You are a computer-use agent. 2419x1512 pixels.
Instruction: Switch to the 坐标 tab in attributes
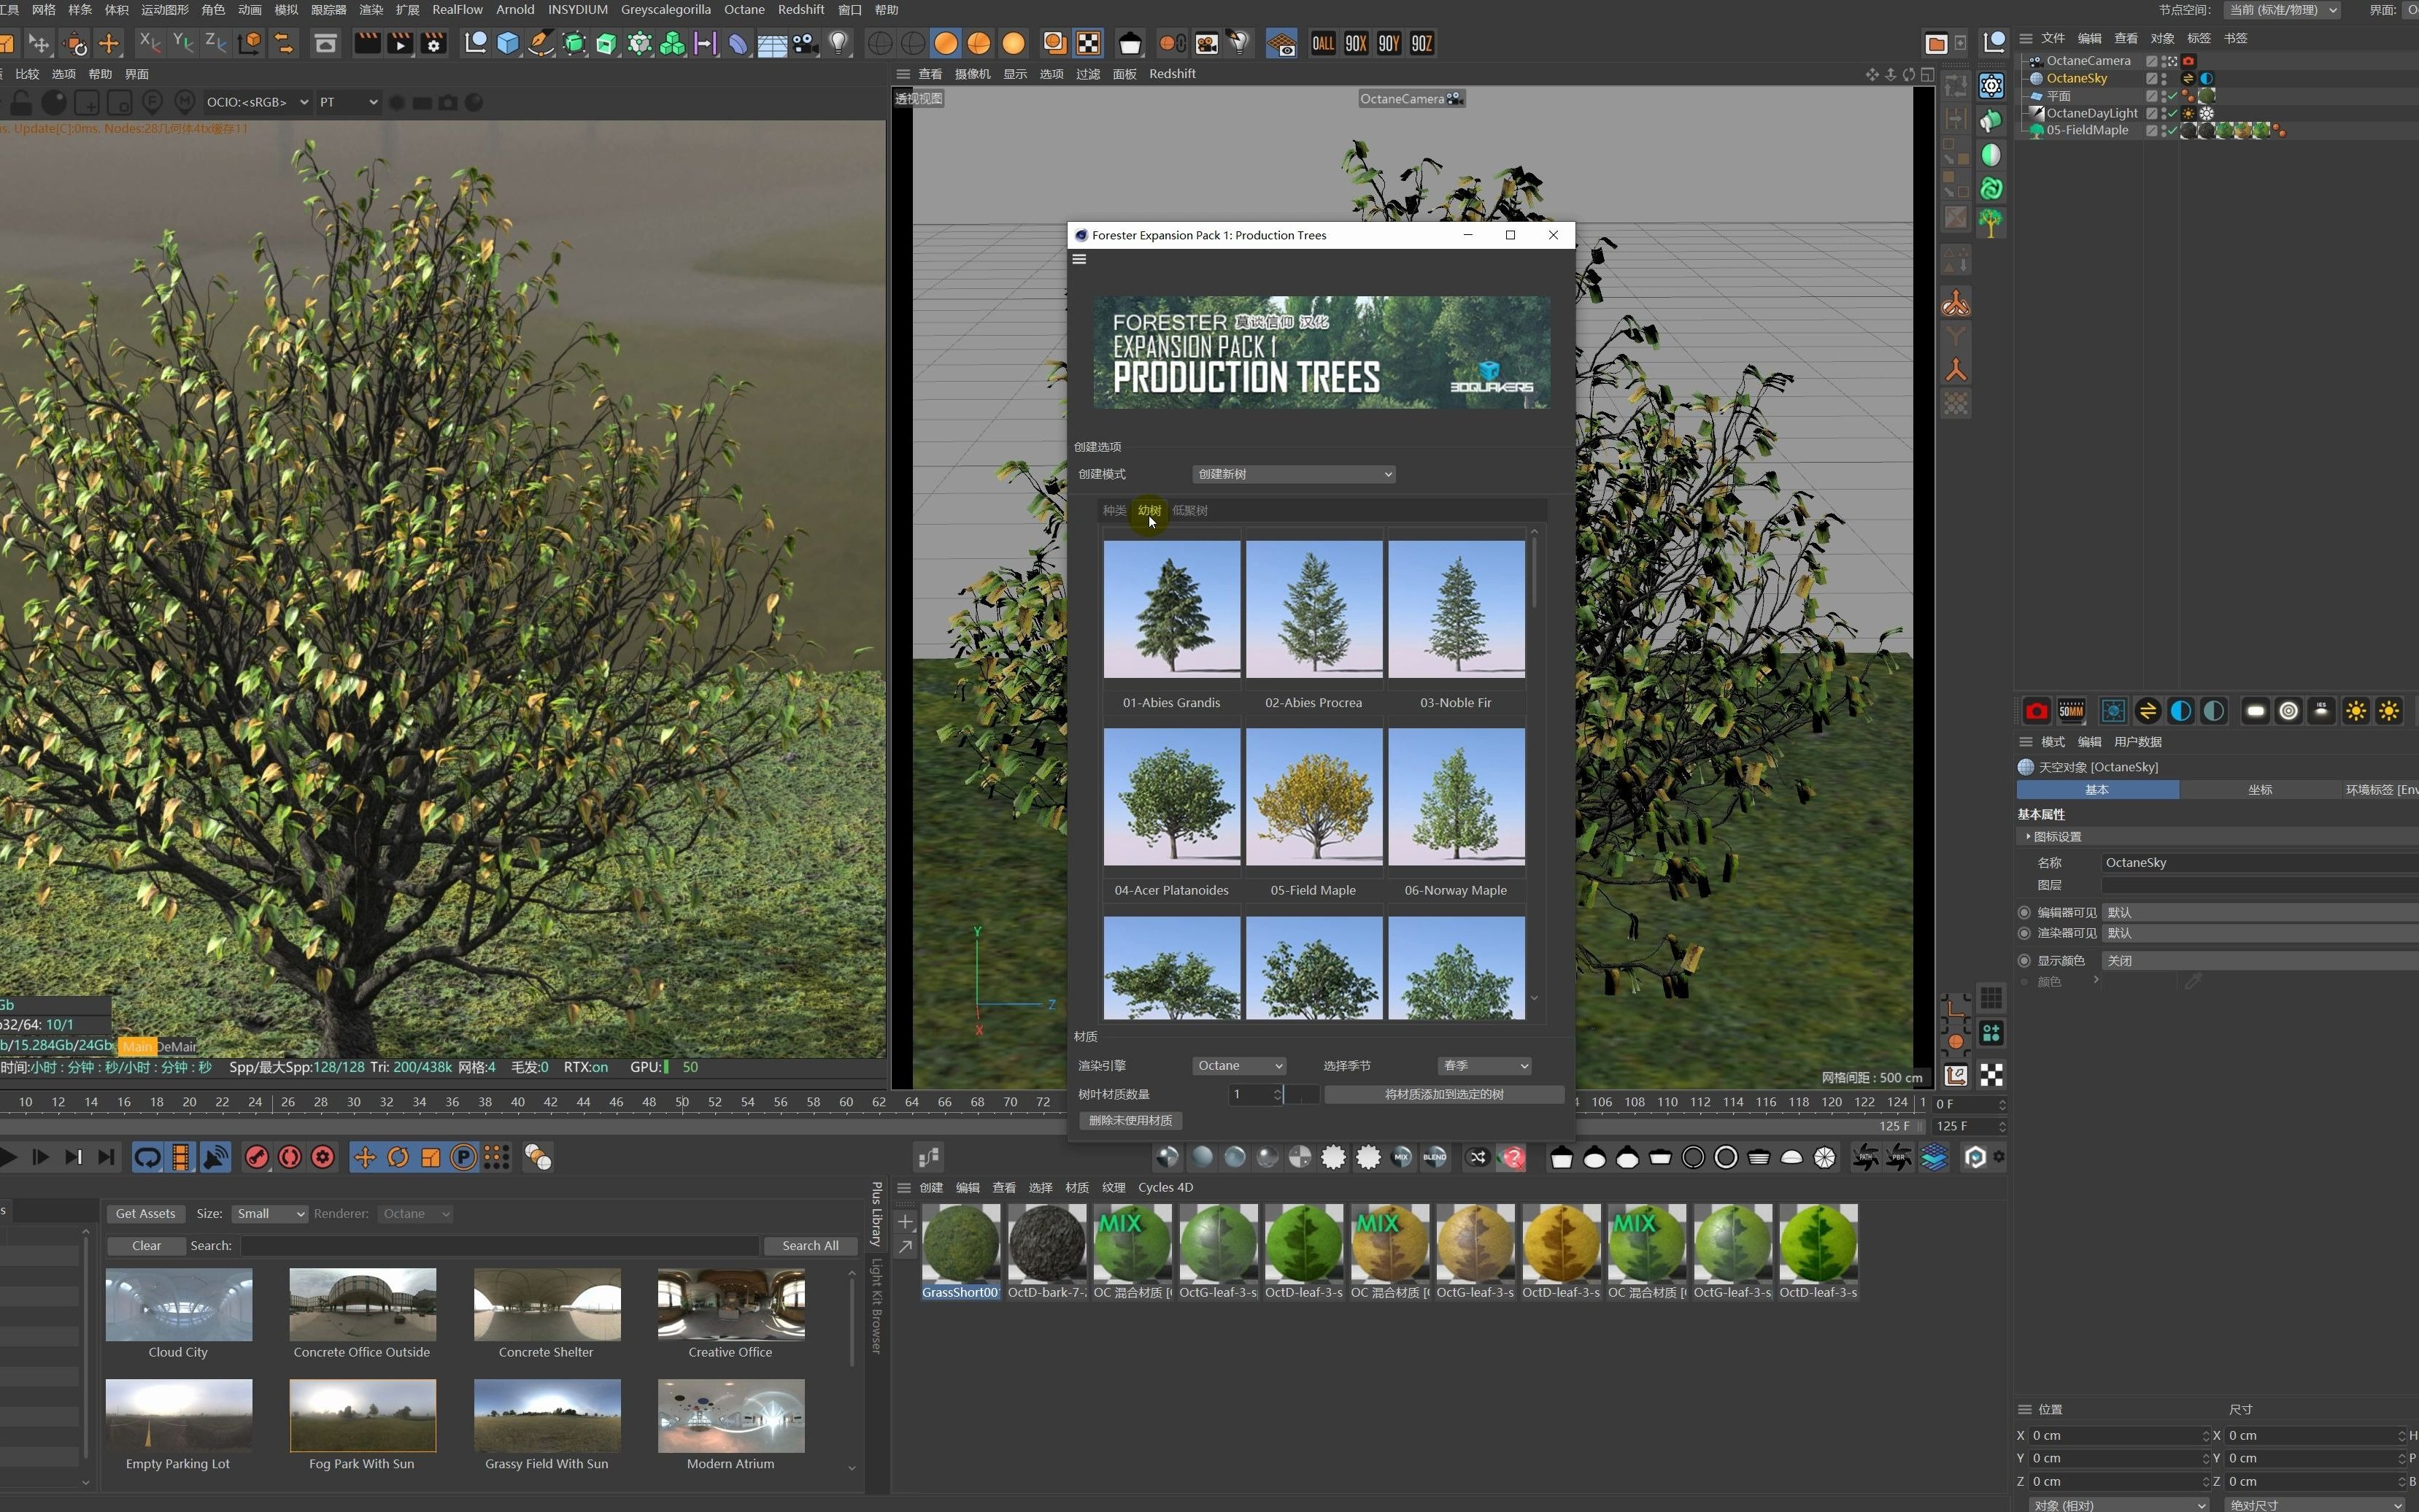pyautogui.click(x=2259, y=790)
